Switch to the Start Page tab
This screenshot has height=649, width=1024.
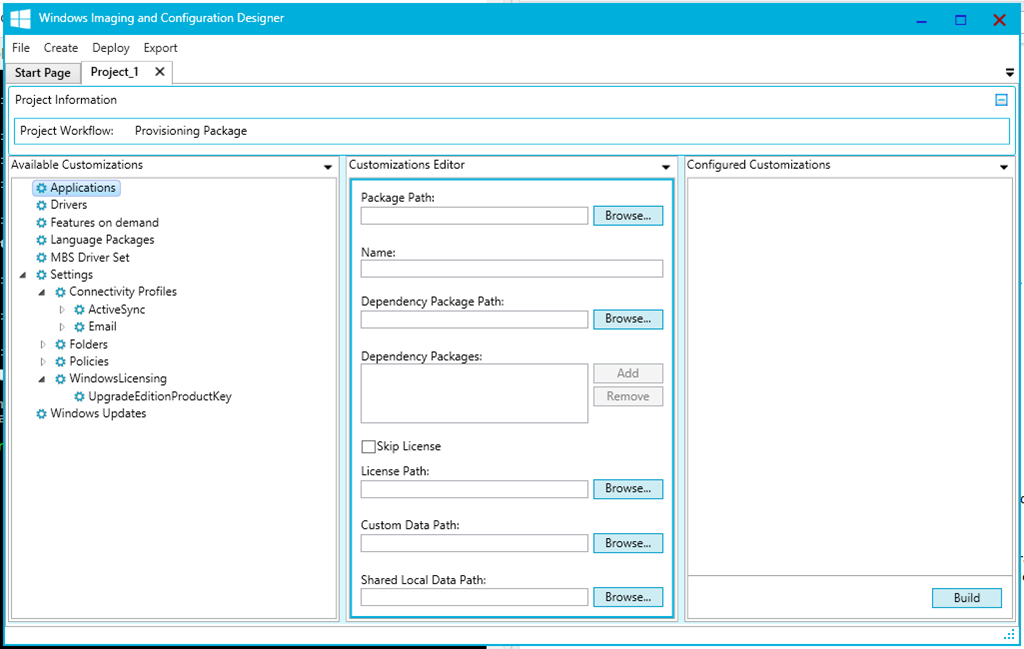pos(42,73)
